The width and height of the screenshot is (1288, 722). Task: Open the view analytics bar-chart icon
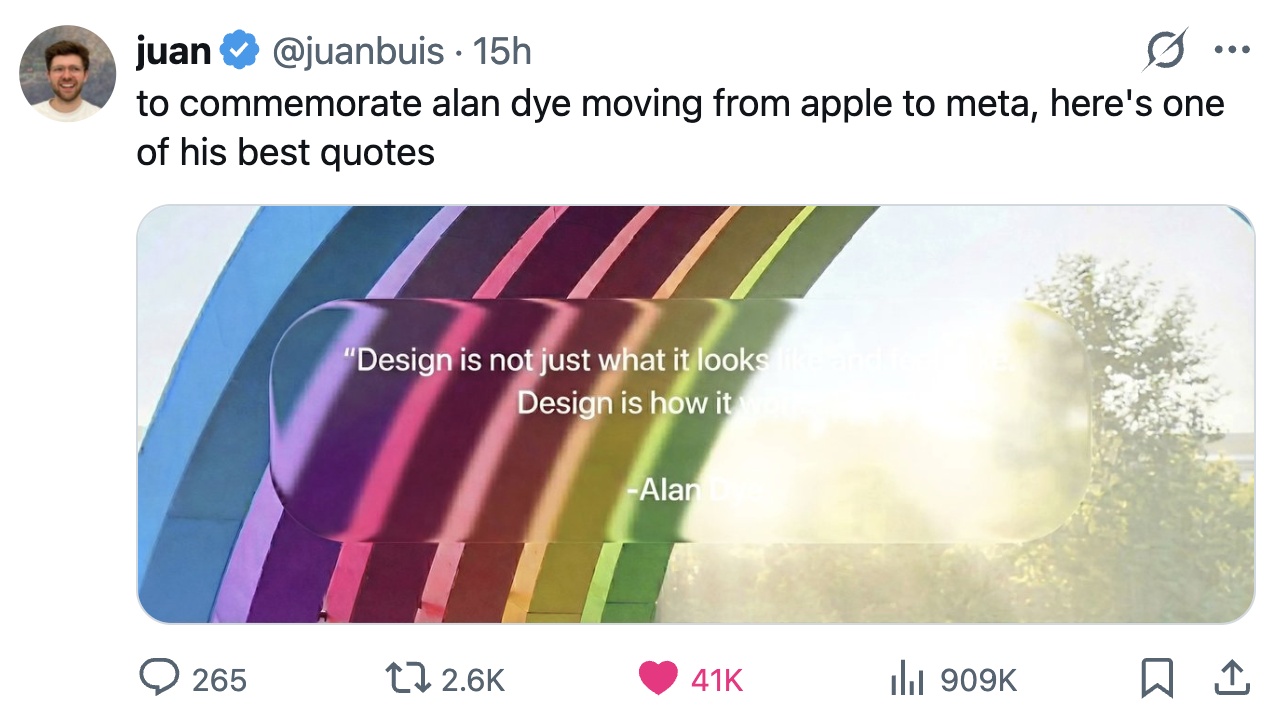click(904, 679)
